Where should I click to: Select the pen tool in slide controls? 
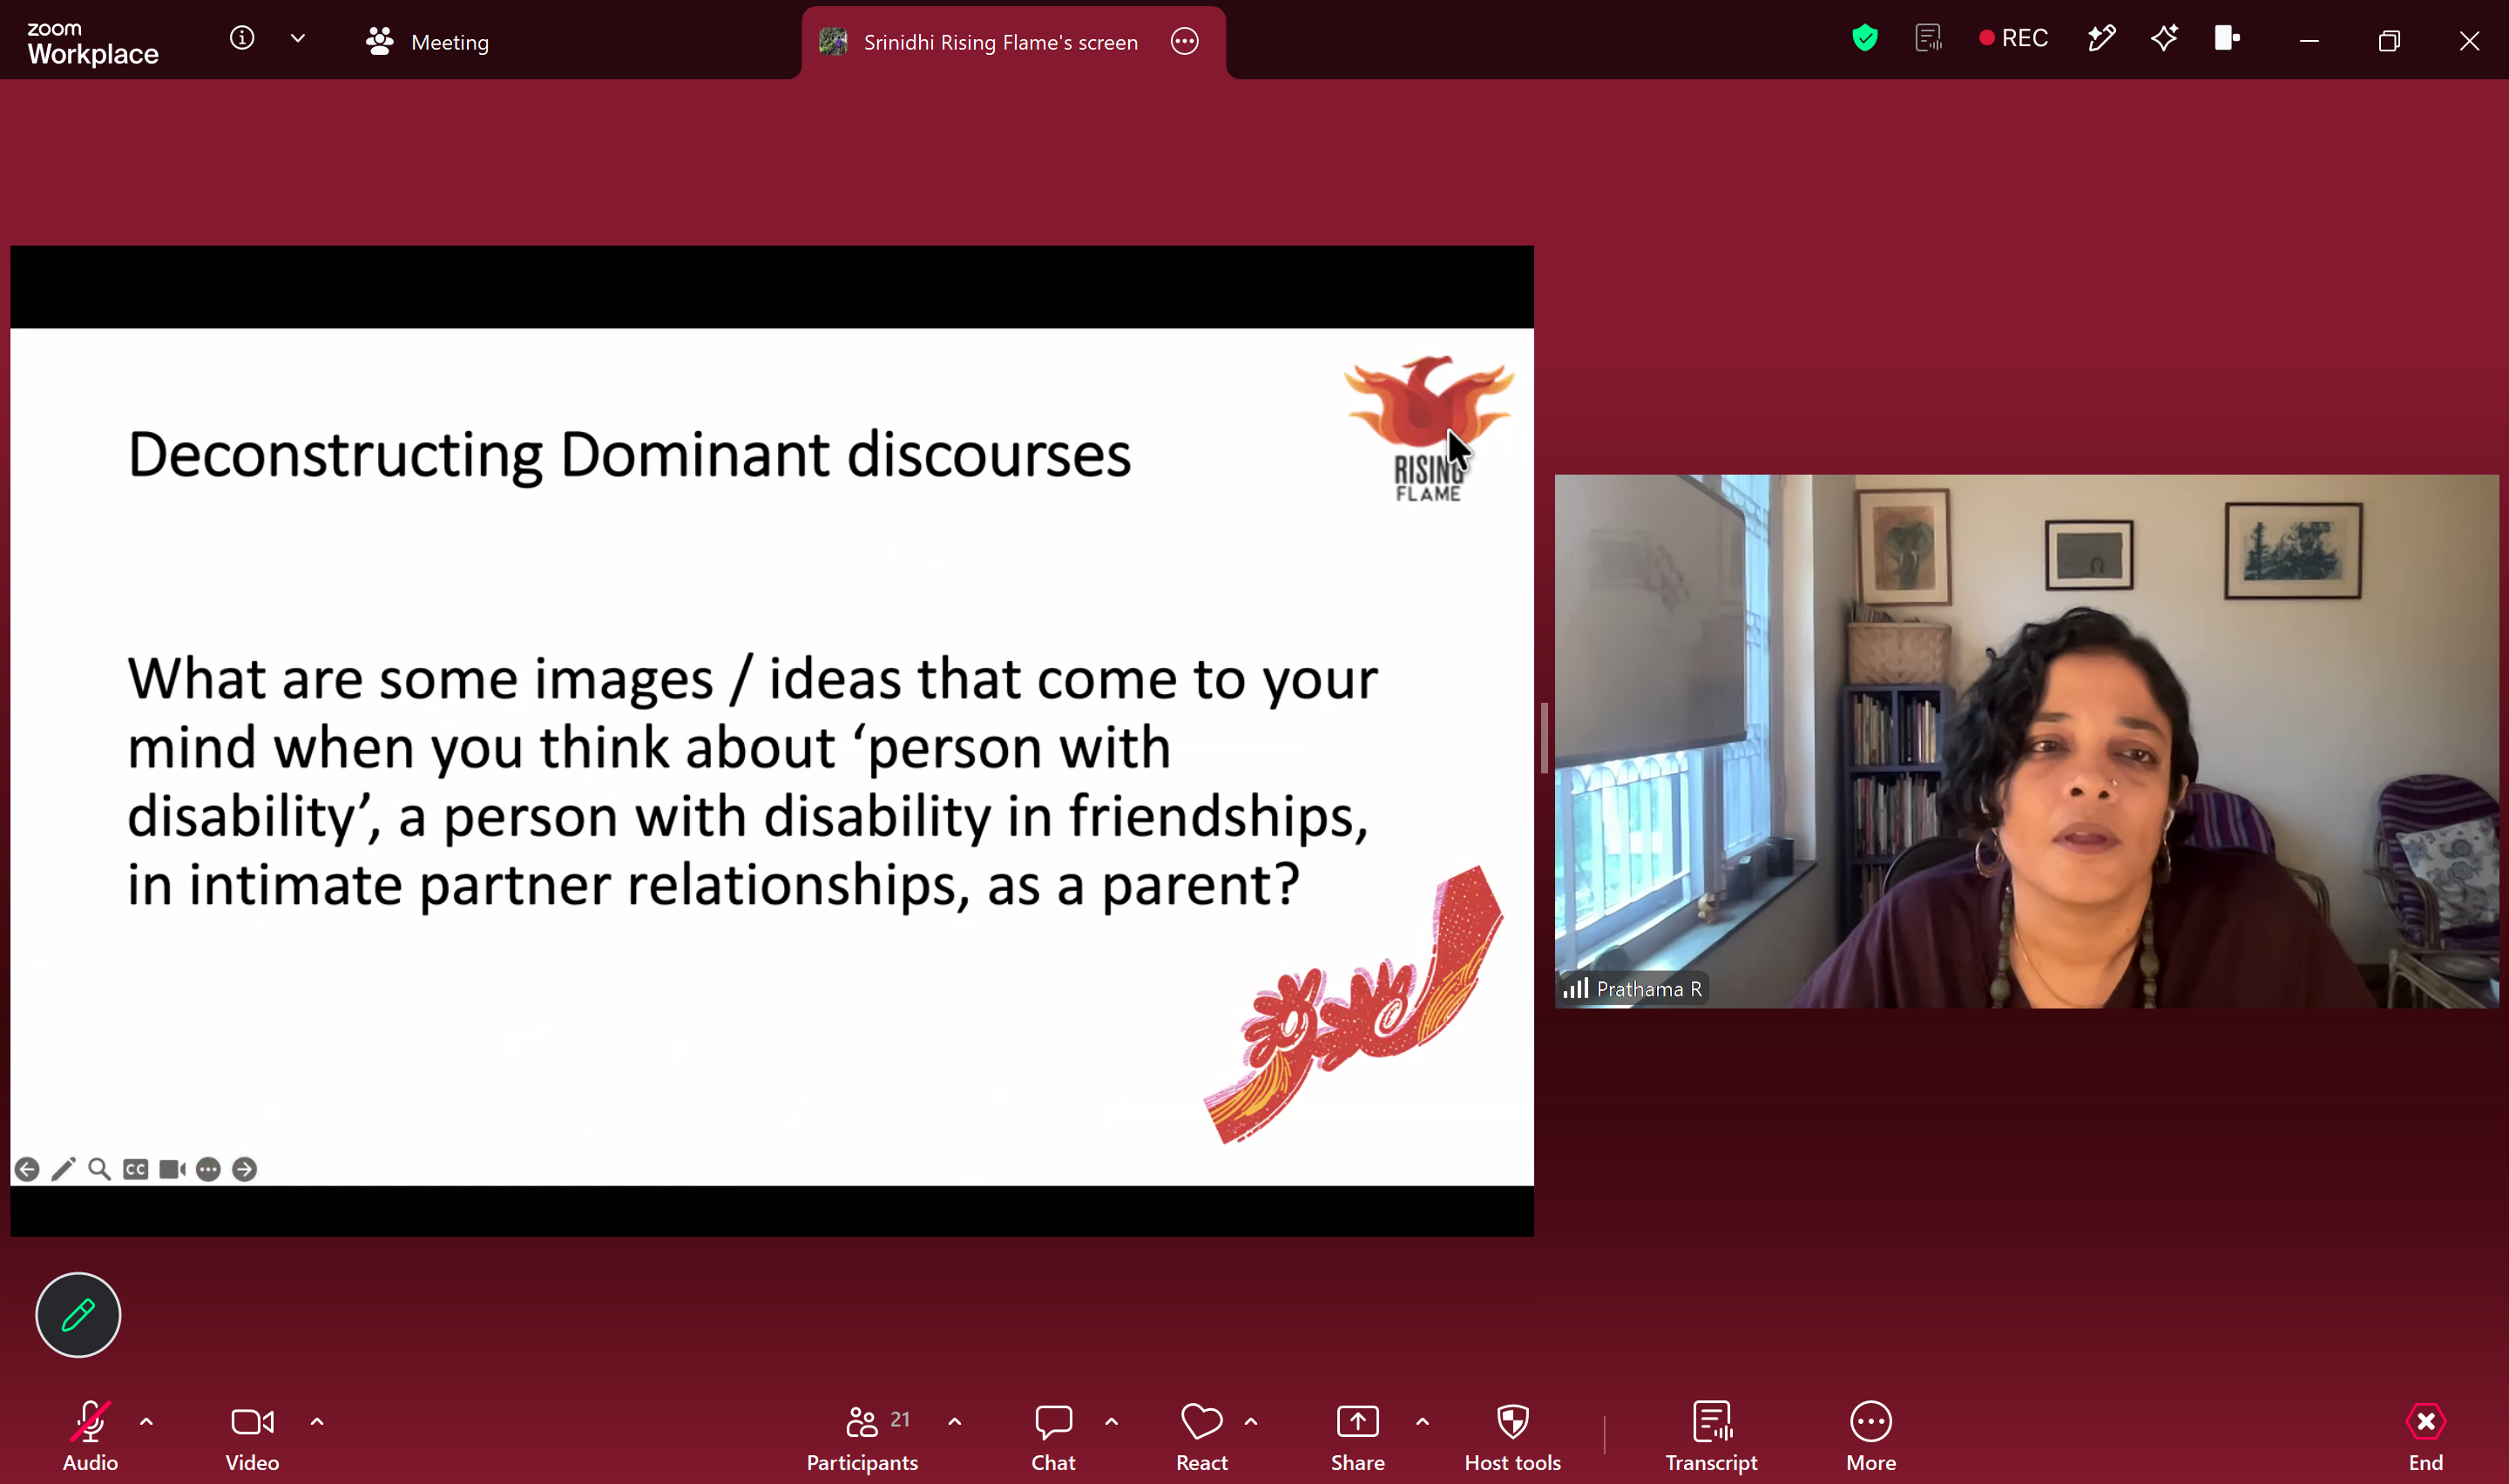(x=63, y=1169)
